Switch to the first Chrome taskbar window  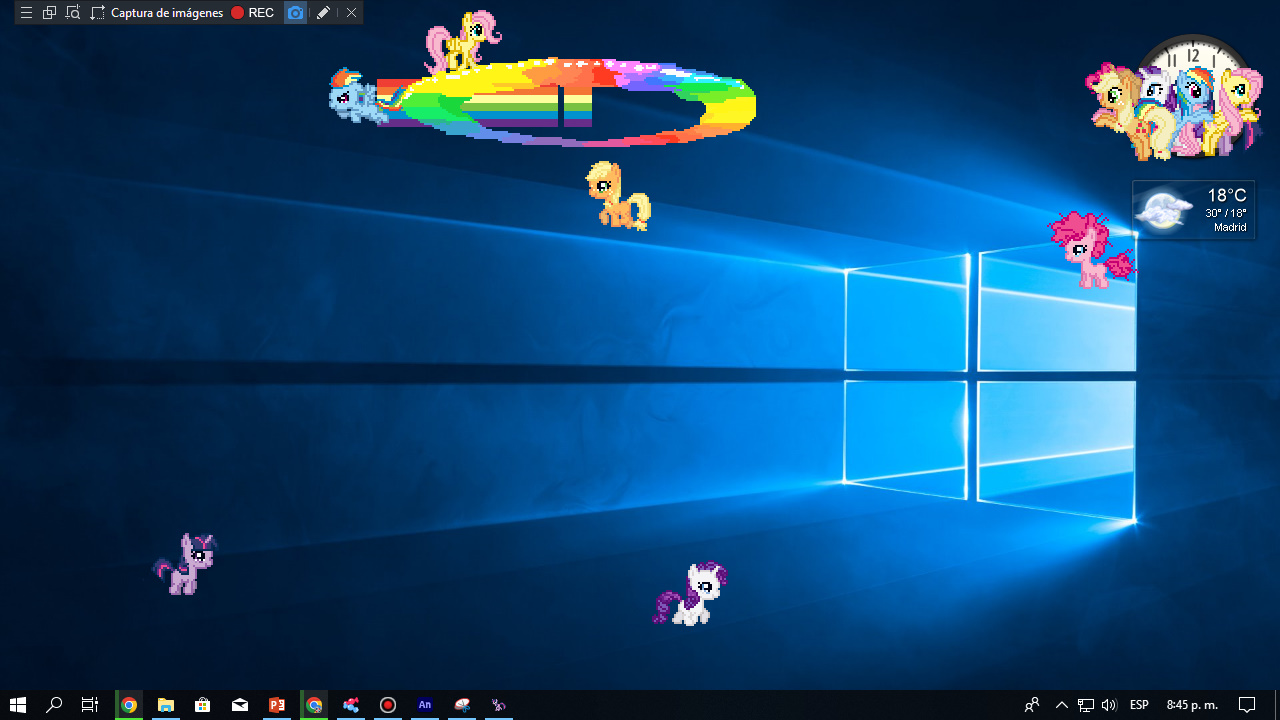(129, 705)
